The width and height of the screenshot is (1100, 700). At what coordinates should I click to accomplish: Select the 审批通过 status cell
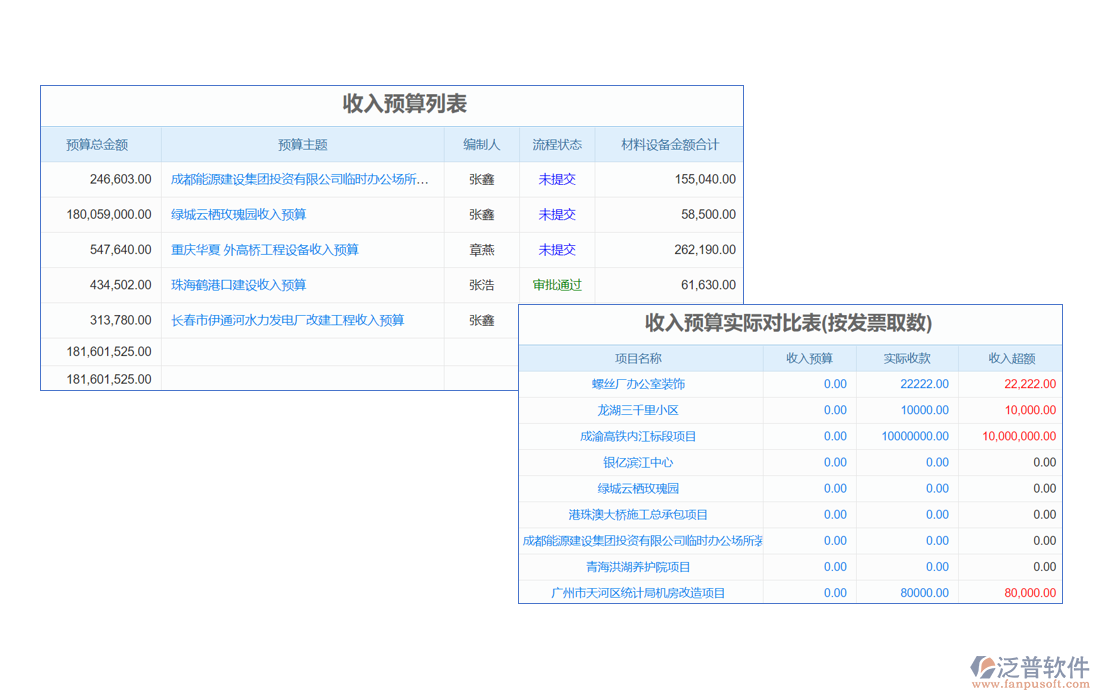click(x=557, y=285)
